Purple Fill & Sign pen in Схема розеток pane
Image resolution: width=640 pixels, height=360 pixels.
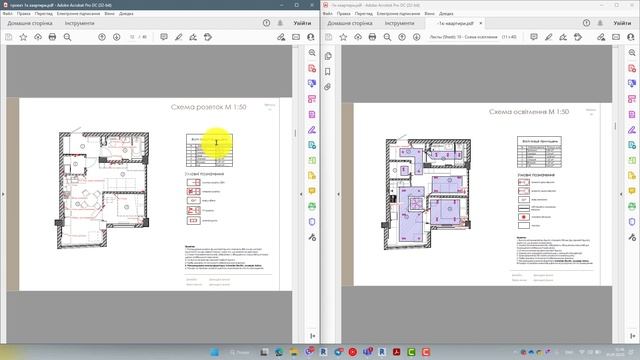[312, 130]
